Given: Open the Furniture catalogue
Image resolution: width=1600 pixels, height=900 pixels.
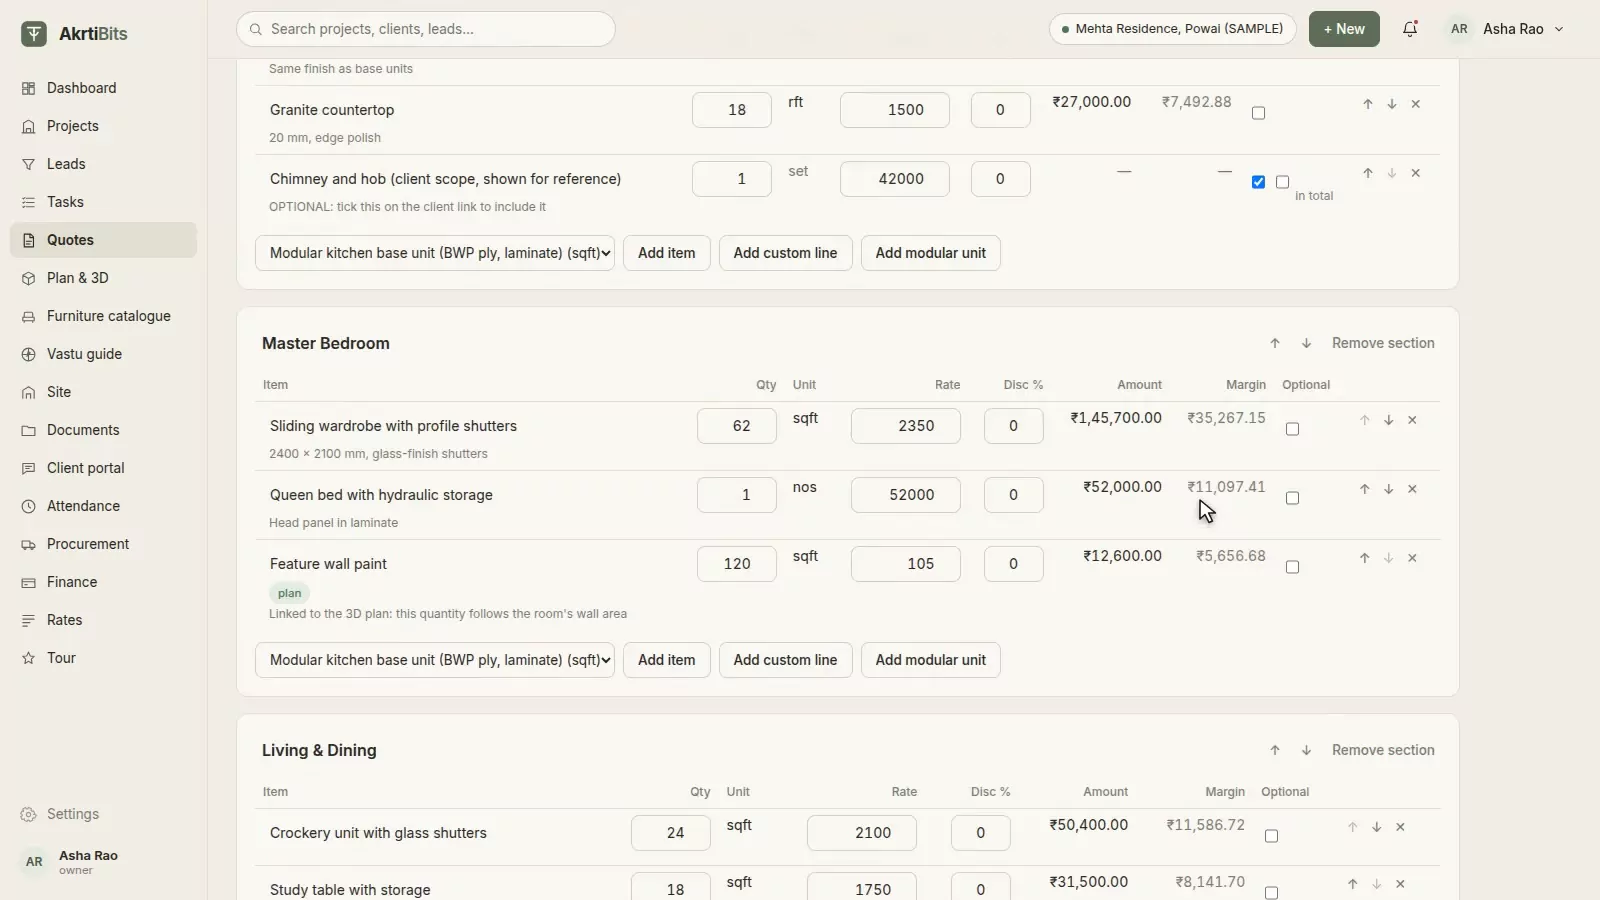Looking at the screenshot, I should (x=103, y=316).
